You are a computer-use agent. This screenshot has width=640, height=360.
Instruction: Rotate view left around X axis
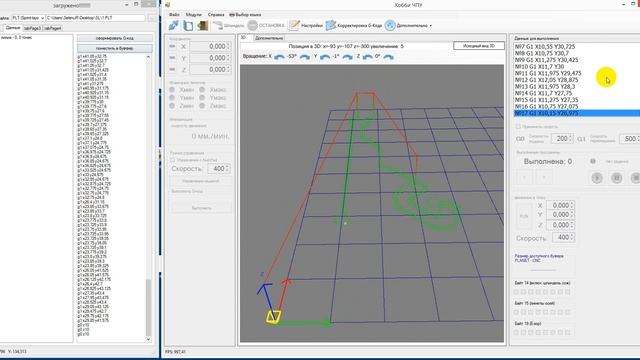click(x=279, y=57)
